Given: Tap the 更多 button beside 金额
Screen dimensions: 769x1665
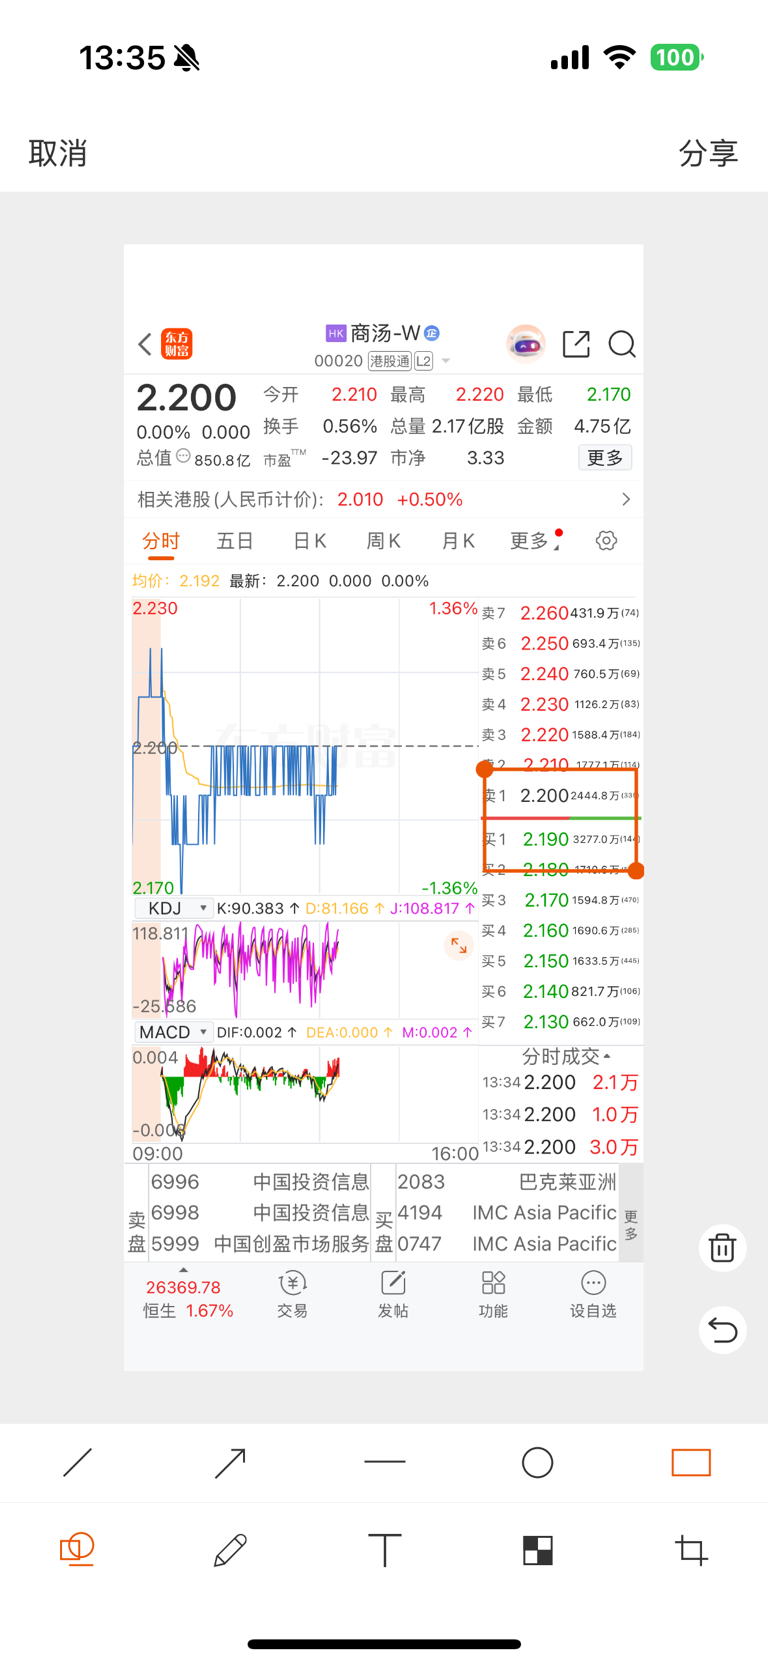Looking at the screenshot, I should [x=605, y=457].
